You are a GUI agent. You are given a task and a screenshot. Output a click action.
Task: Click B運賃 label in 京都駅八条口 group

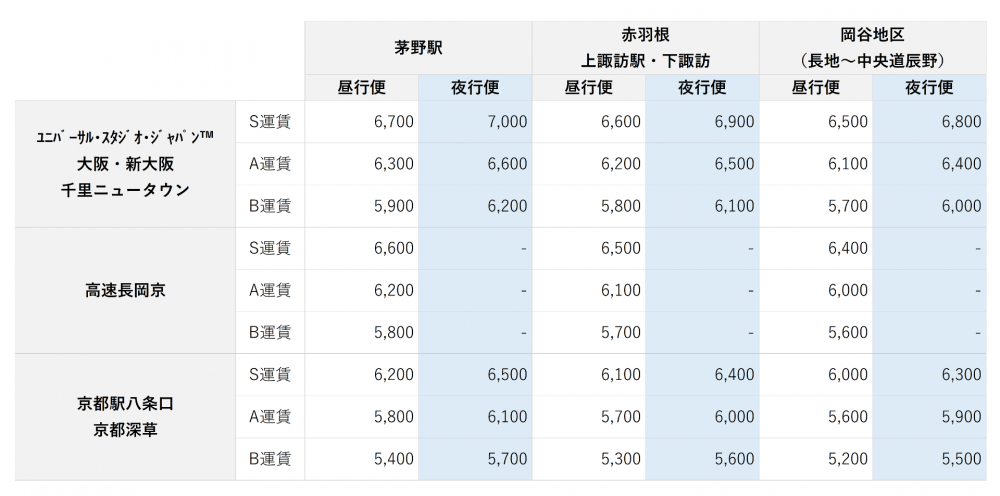(x=270, y=458)
